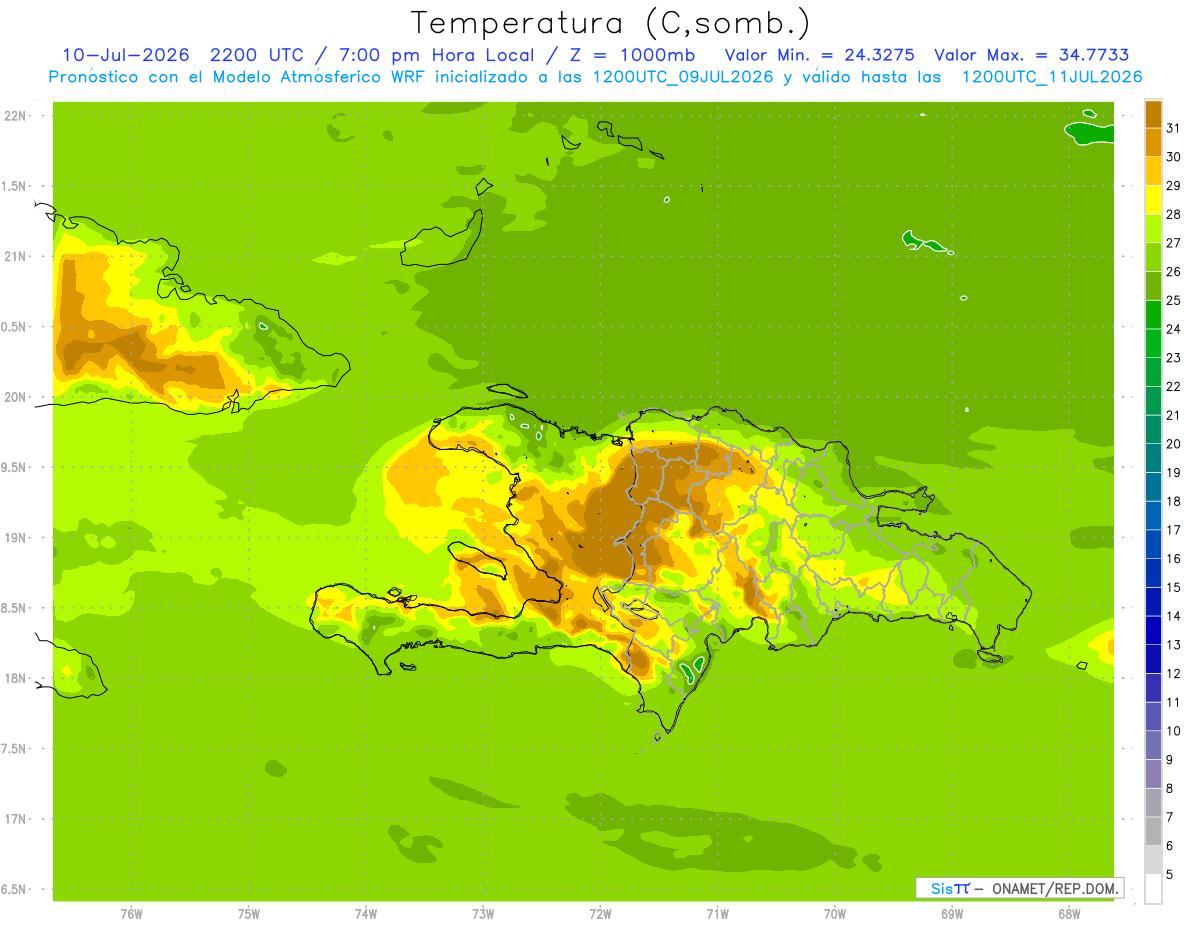Viewport: 1200px width, 927px height.
Task: Click the "75W" longitude axis label
Action: [x=249, y=913]
